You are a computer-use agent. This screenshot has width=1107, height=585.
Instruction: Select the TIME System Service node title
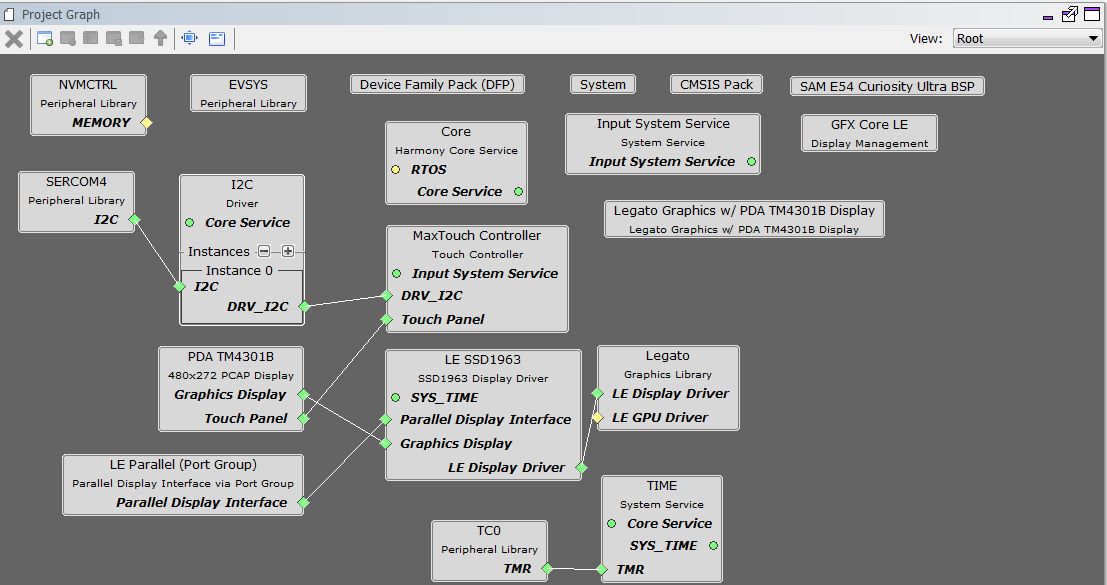click(662, 486)
